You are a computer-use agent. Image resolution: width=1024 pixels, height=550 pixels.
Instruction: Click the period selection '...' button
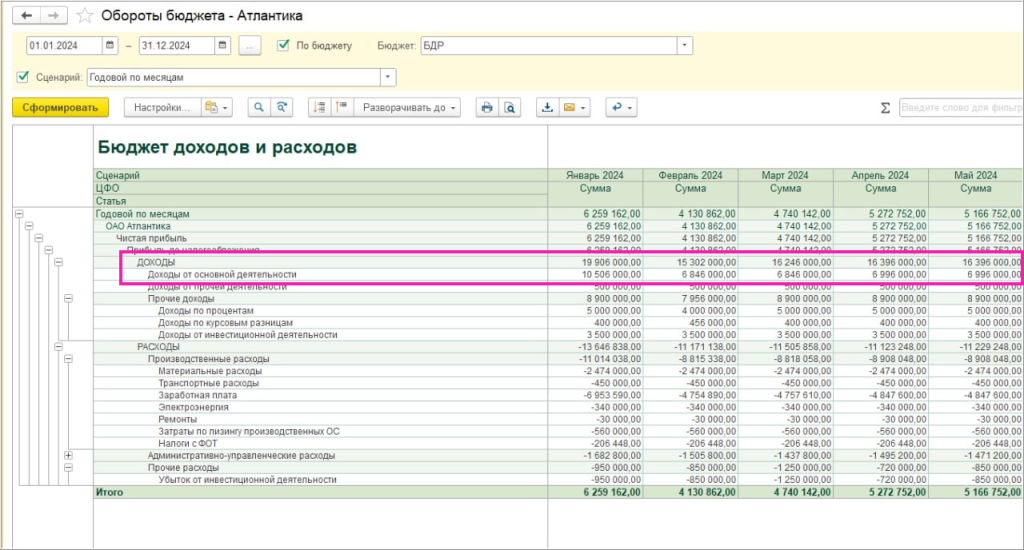click(251, 46)
